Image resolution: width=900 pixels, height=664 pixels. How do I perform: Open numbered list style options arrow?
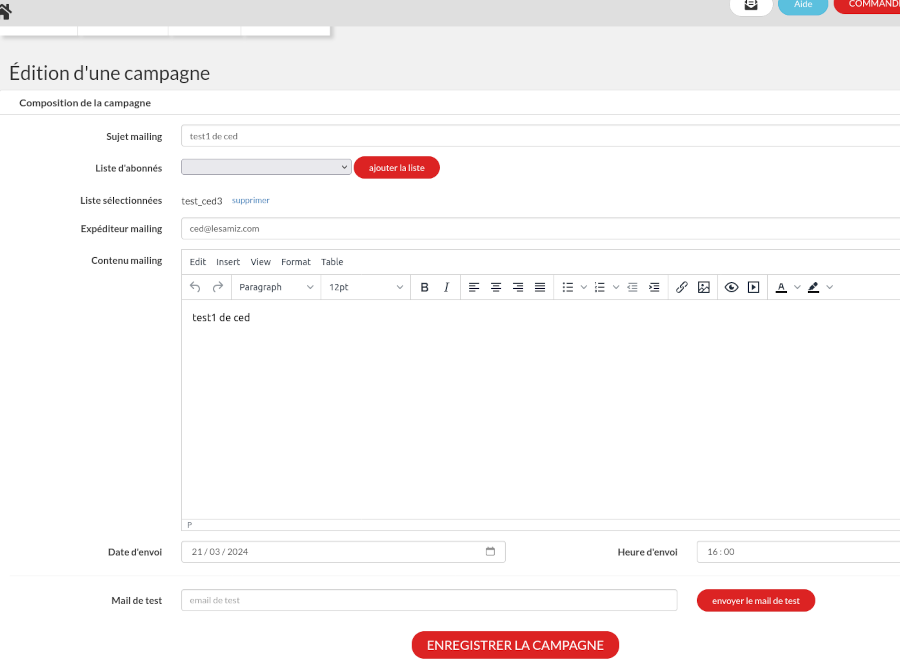(616, 287)
